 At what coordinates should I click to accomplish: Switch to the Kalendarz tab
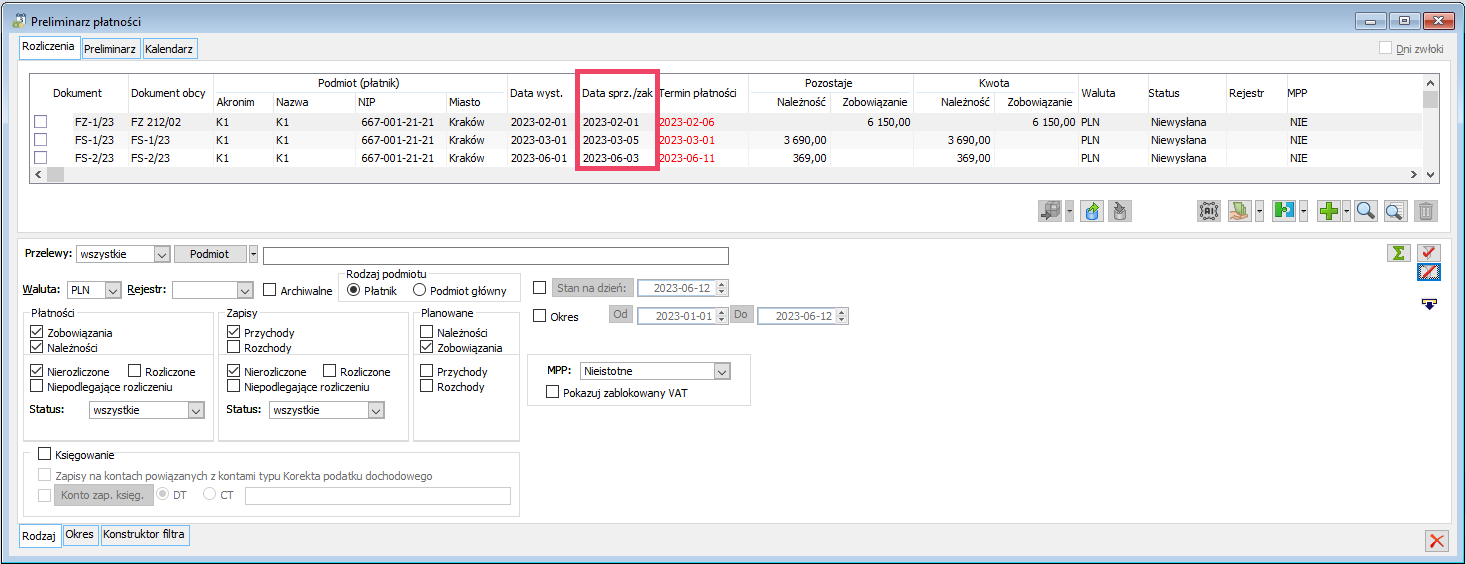click(170, 48)
